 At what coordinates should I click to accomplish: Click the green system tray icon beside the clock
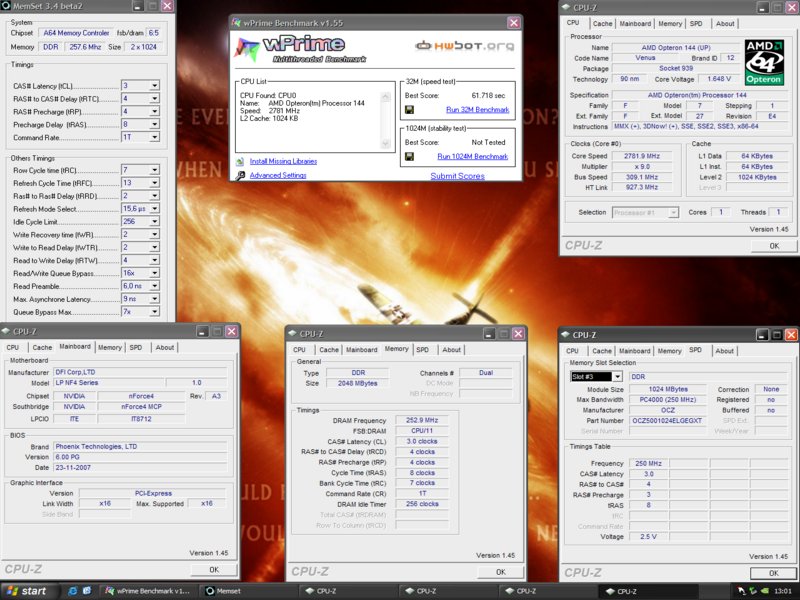click(x=765, y=591)
